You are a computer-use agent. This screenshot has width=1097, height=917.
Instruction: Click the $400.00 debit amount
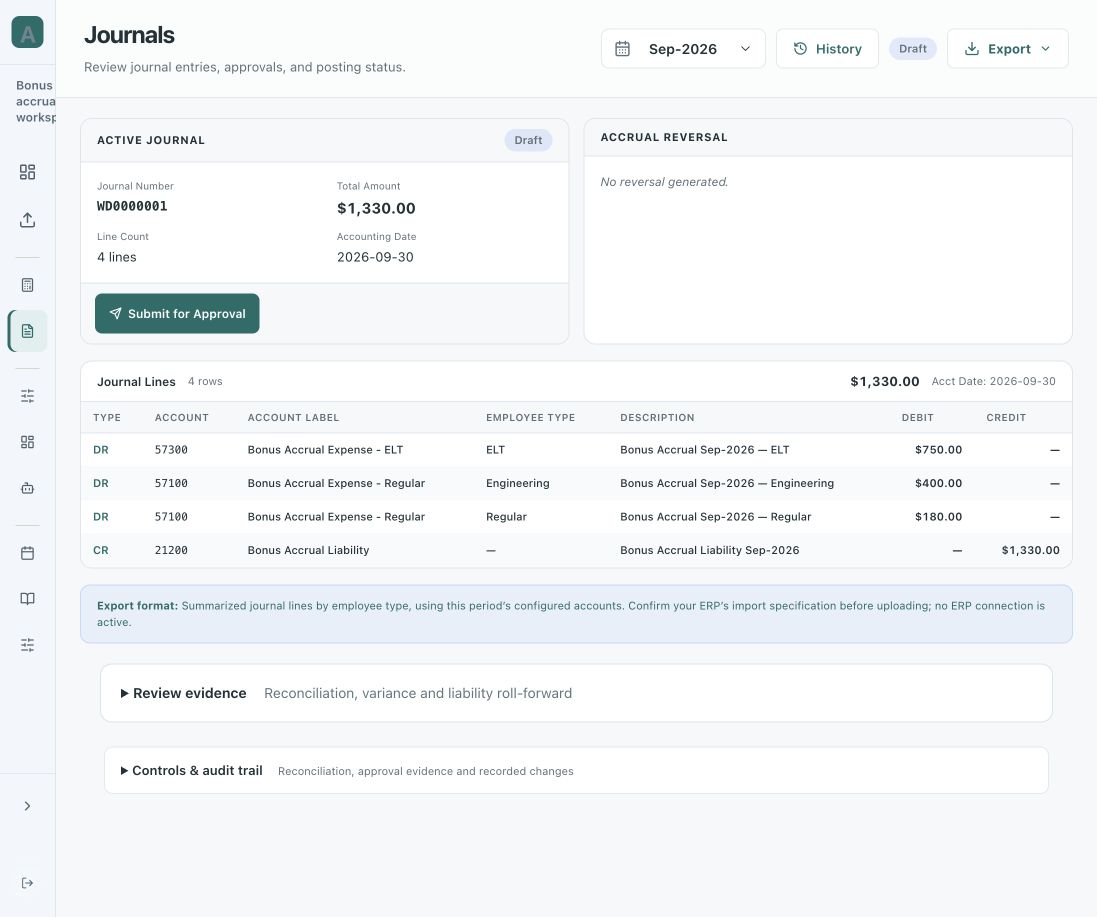pos(938,483)
